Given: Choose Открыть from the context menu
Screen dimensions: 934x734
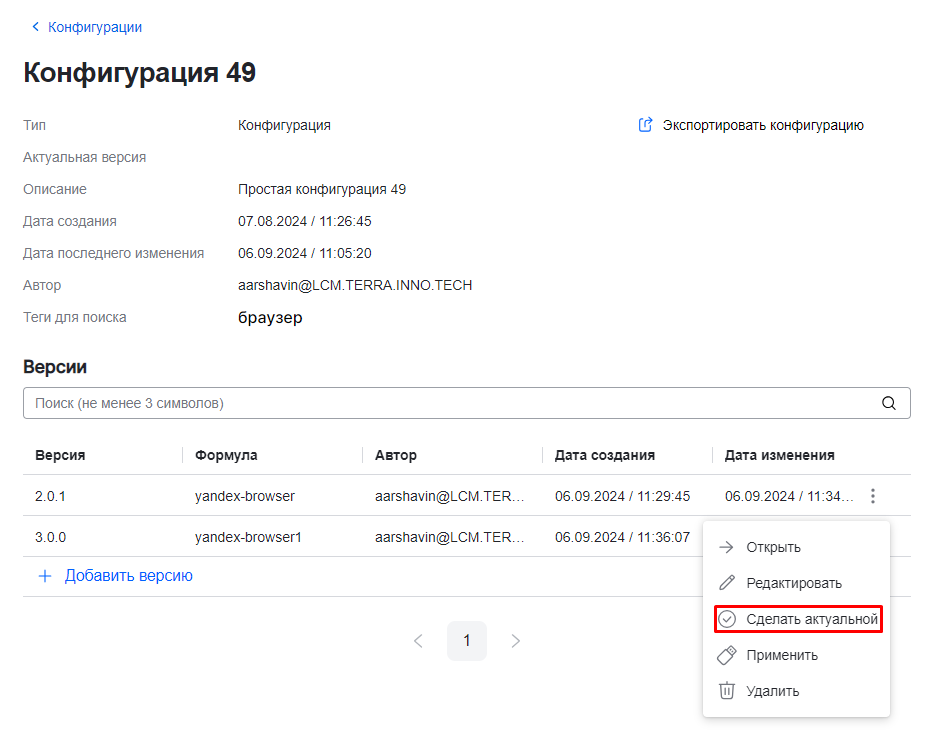Looking at the screenshot, I should [773, 547].
